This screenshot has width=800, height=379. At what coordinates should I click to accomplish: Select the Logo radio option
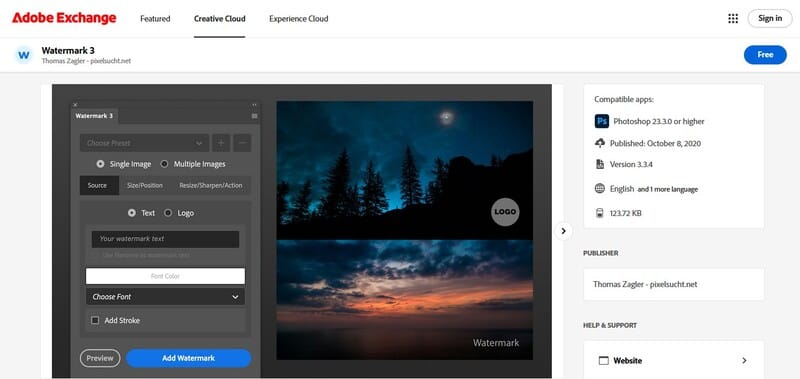pyautogui.click(x=168, y=213)
